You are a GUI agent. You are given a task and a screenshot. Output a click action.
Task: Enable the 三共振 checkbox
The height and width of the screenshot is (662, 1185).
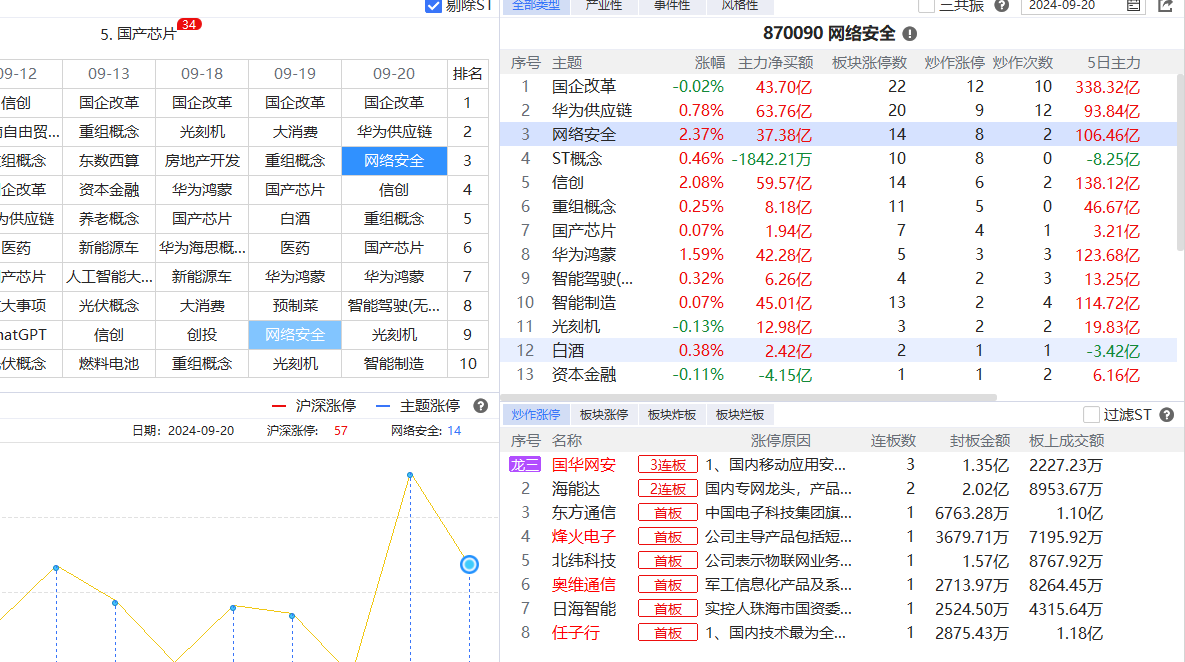coord(927,5)
